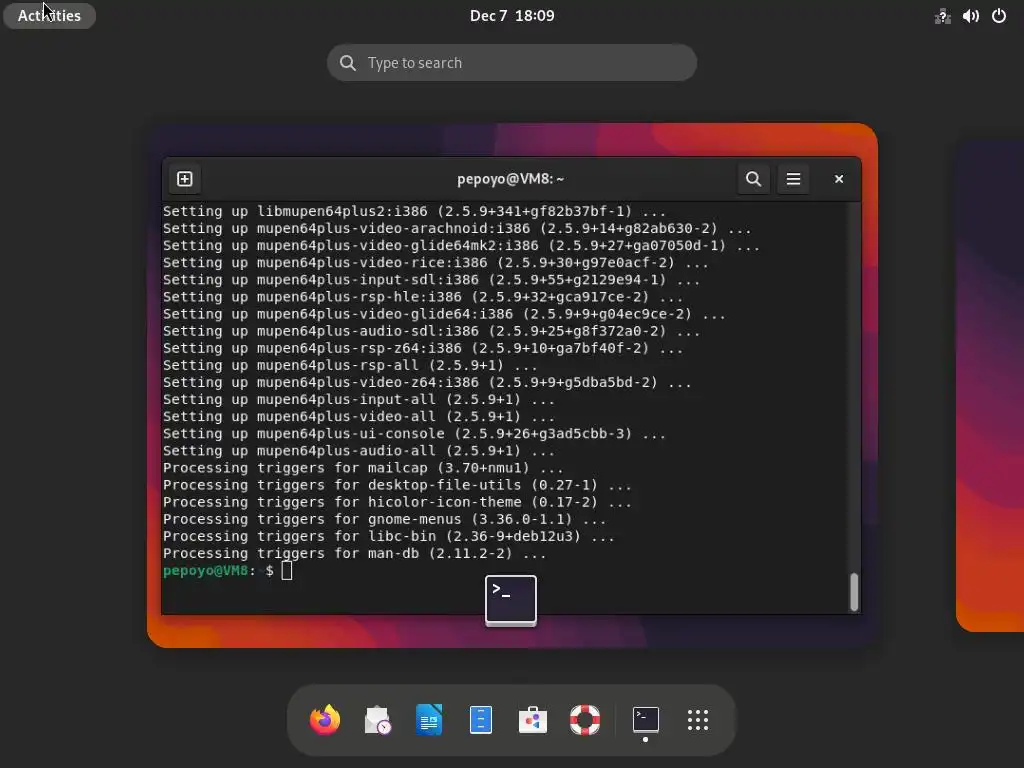Click the pepoyo@VM8 prompt line
The height and width of the screenshot is (768, 1024).
[x=227, y=571]
